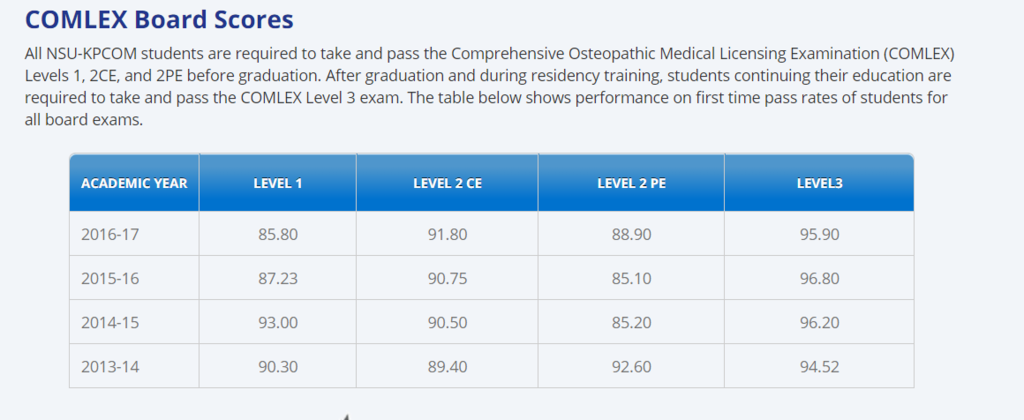Click the 2014-15 academic year cell
Image resolution: width=1024 pixels, height=420 pixels.
tap(109, 323)
